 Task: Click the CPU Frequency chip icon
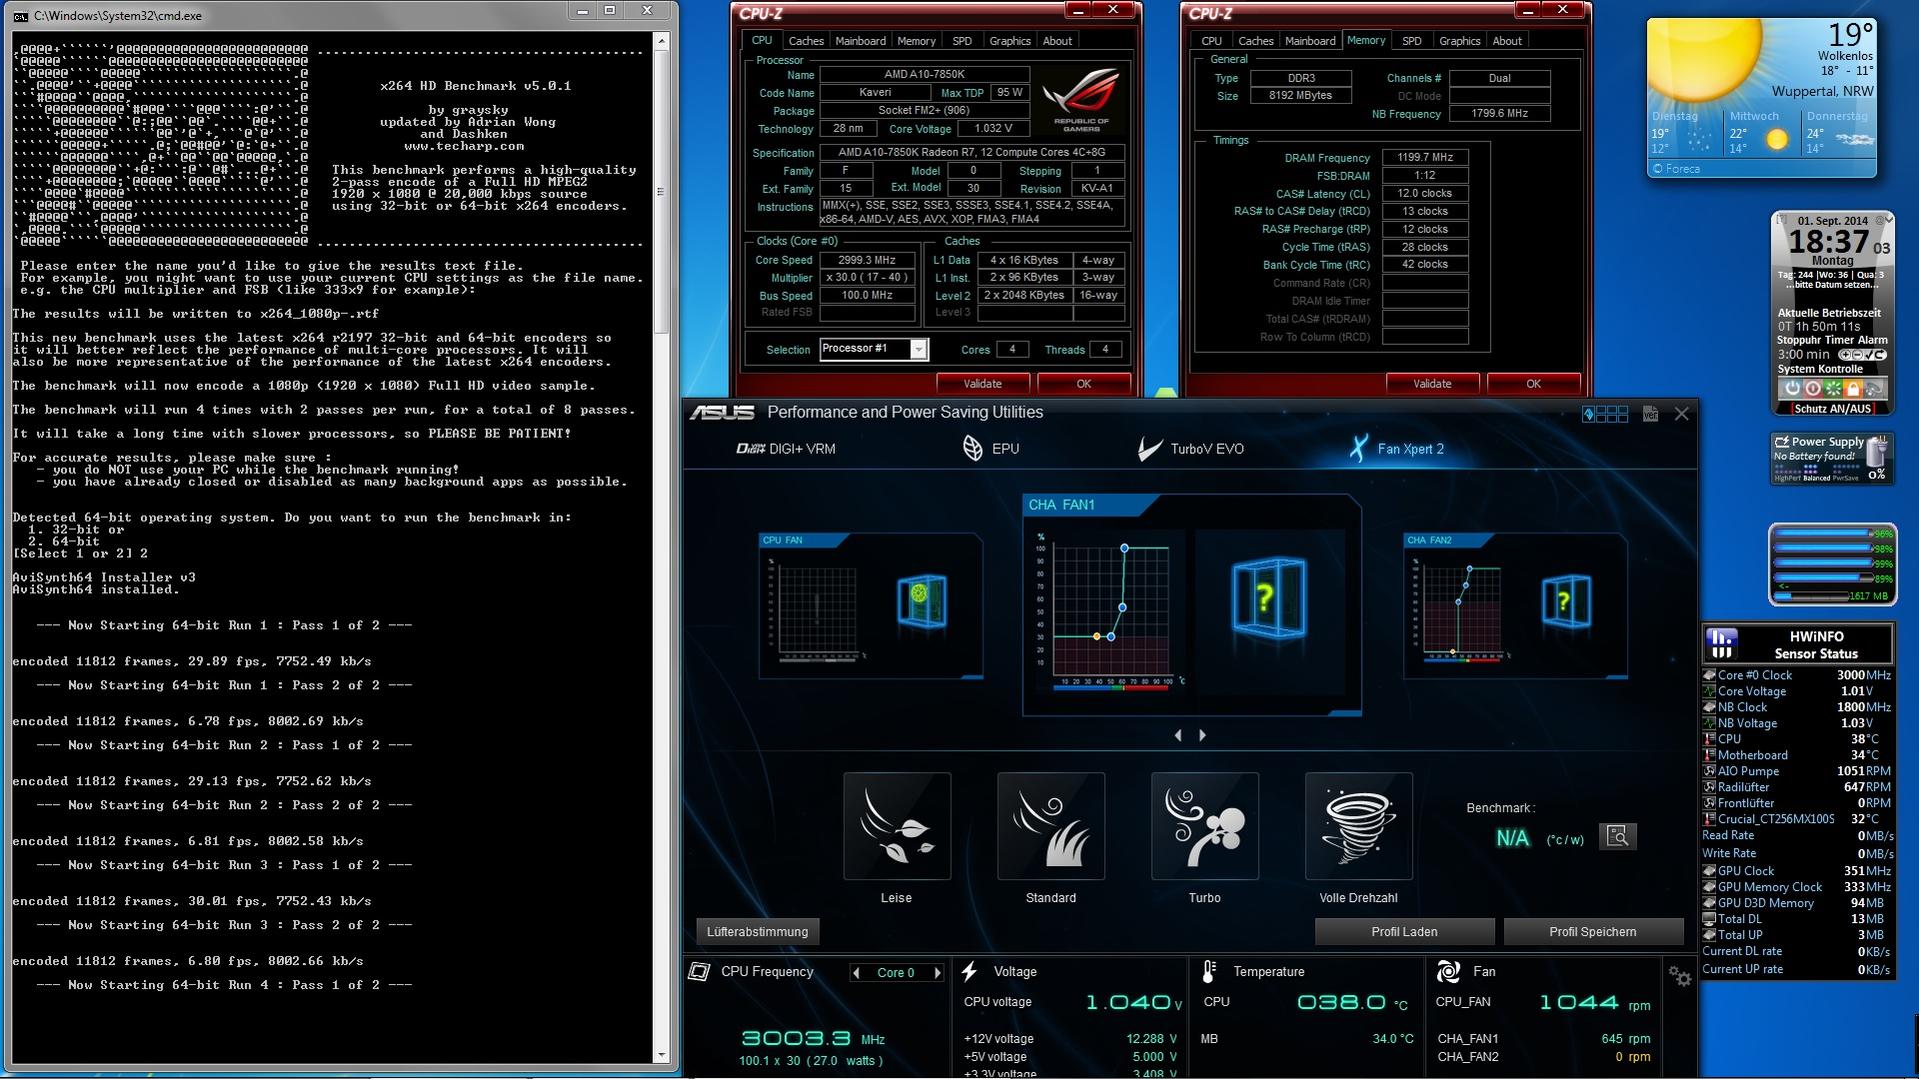pyautogui.click(x=700, y=971)
